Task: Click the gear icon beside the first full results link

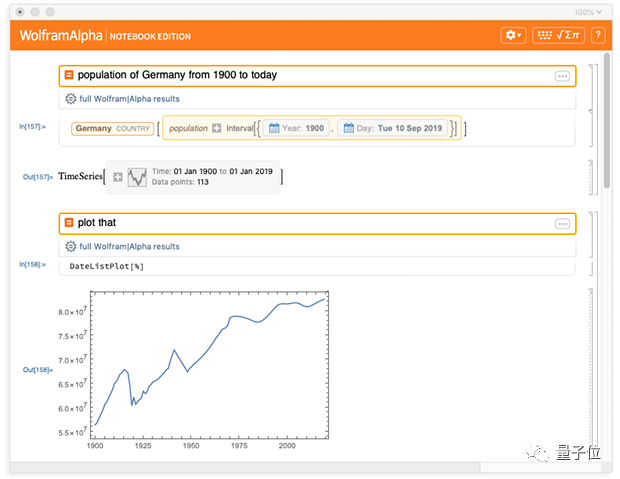Action: click(70, 98)
